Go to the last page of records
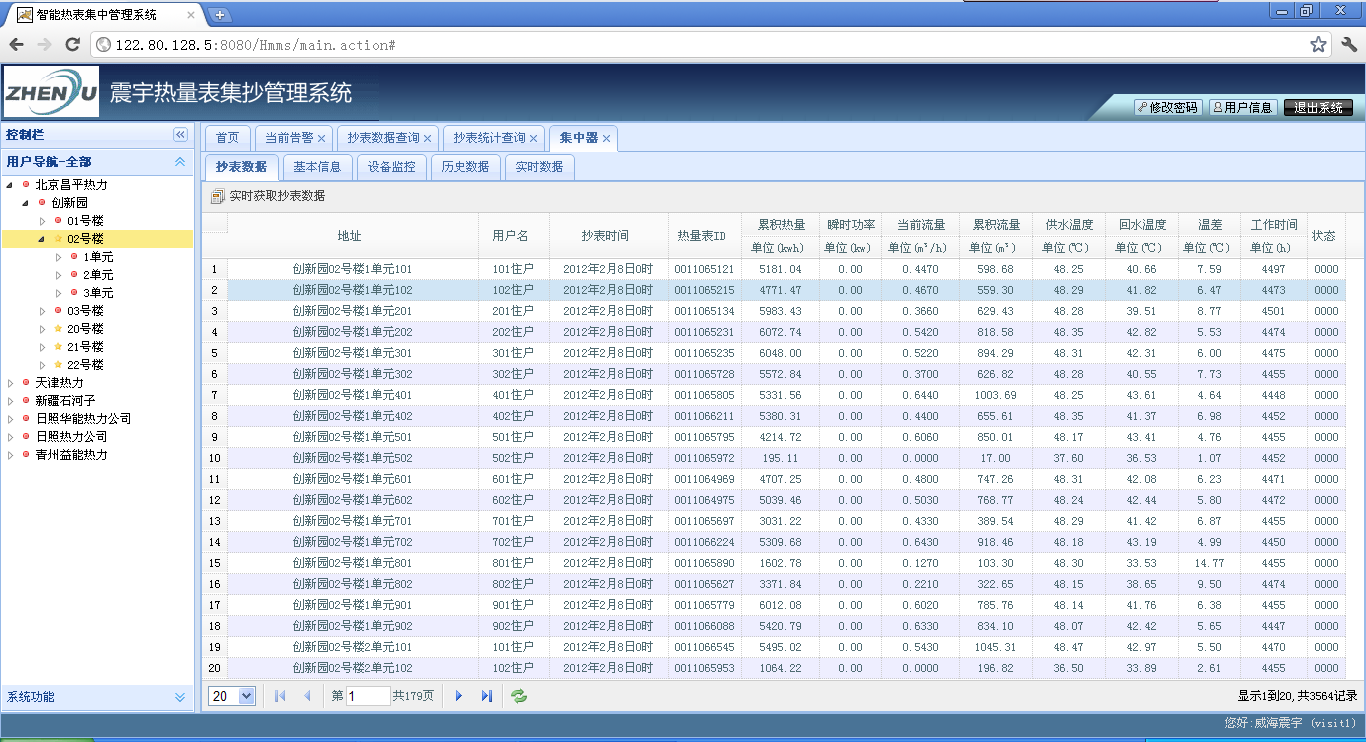 click(x=487, y=696)
